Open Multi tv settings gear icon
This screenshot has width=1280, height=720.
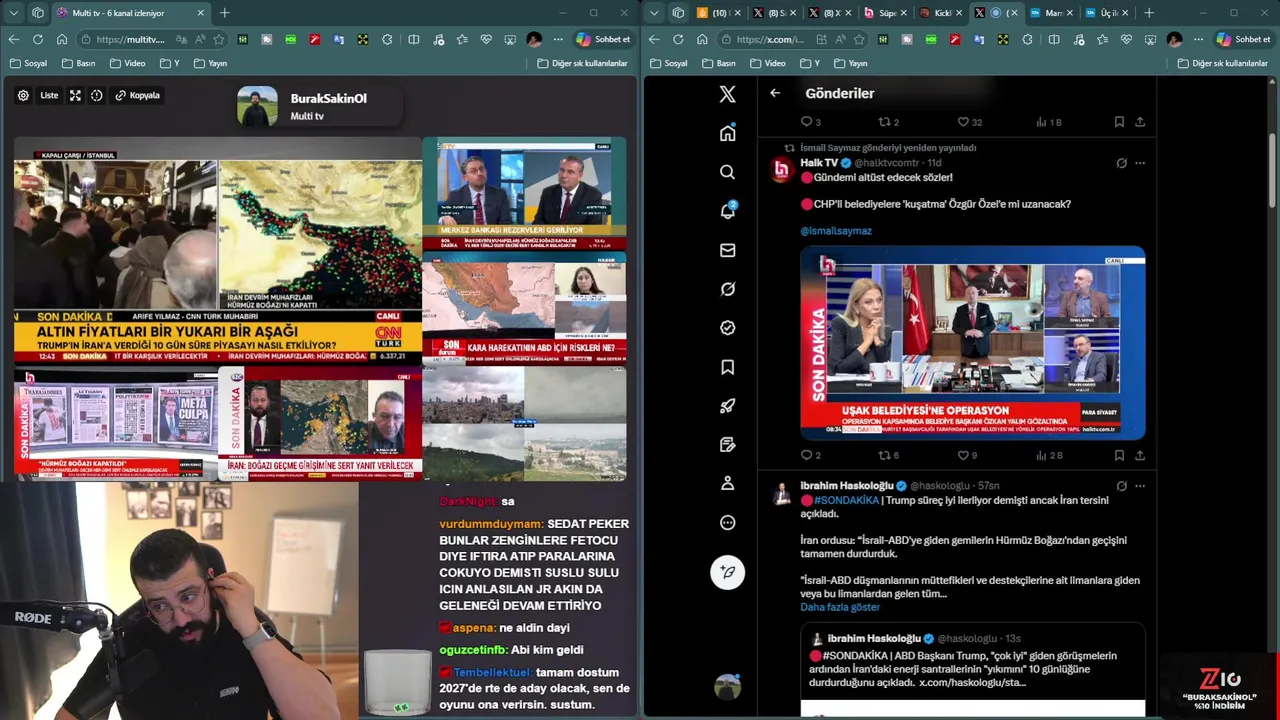[23, 96]
